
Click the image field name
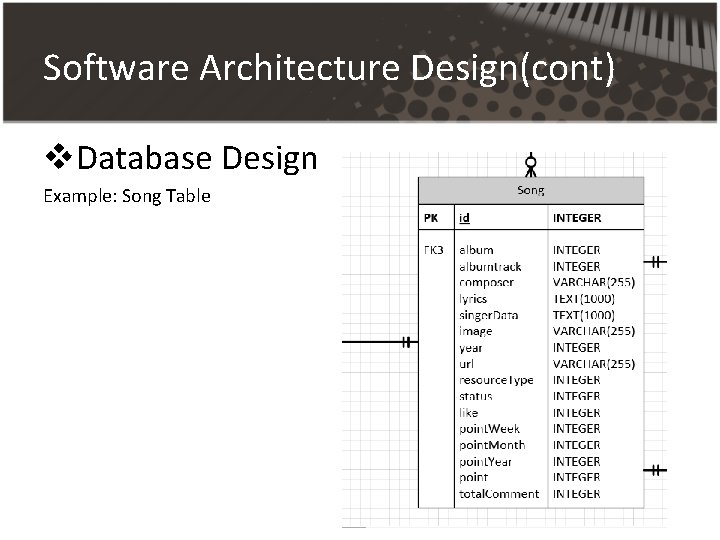pyautogui.click(x=476, y=332)
